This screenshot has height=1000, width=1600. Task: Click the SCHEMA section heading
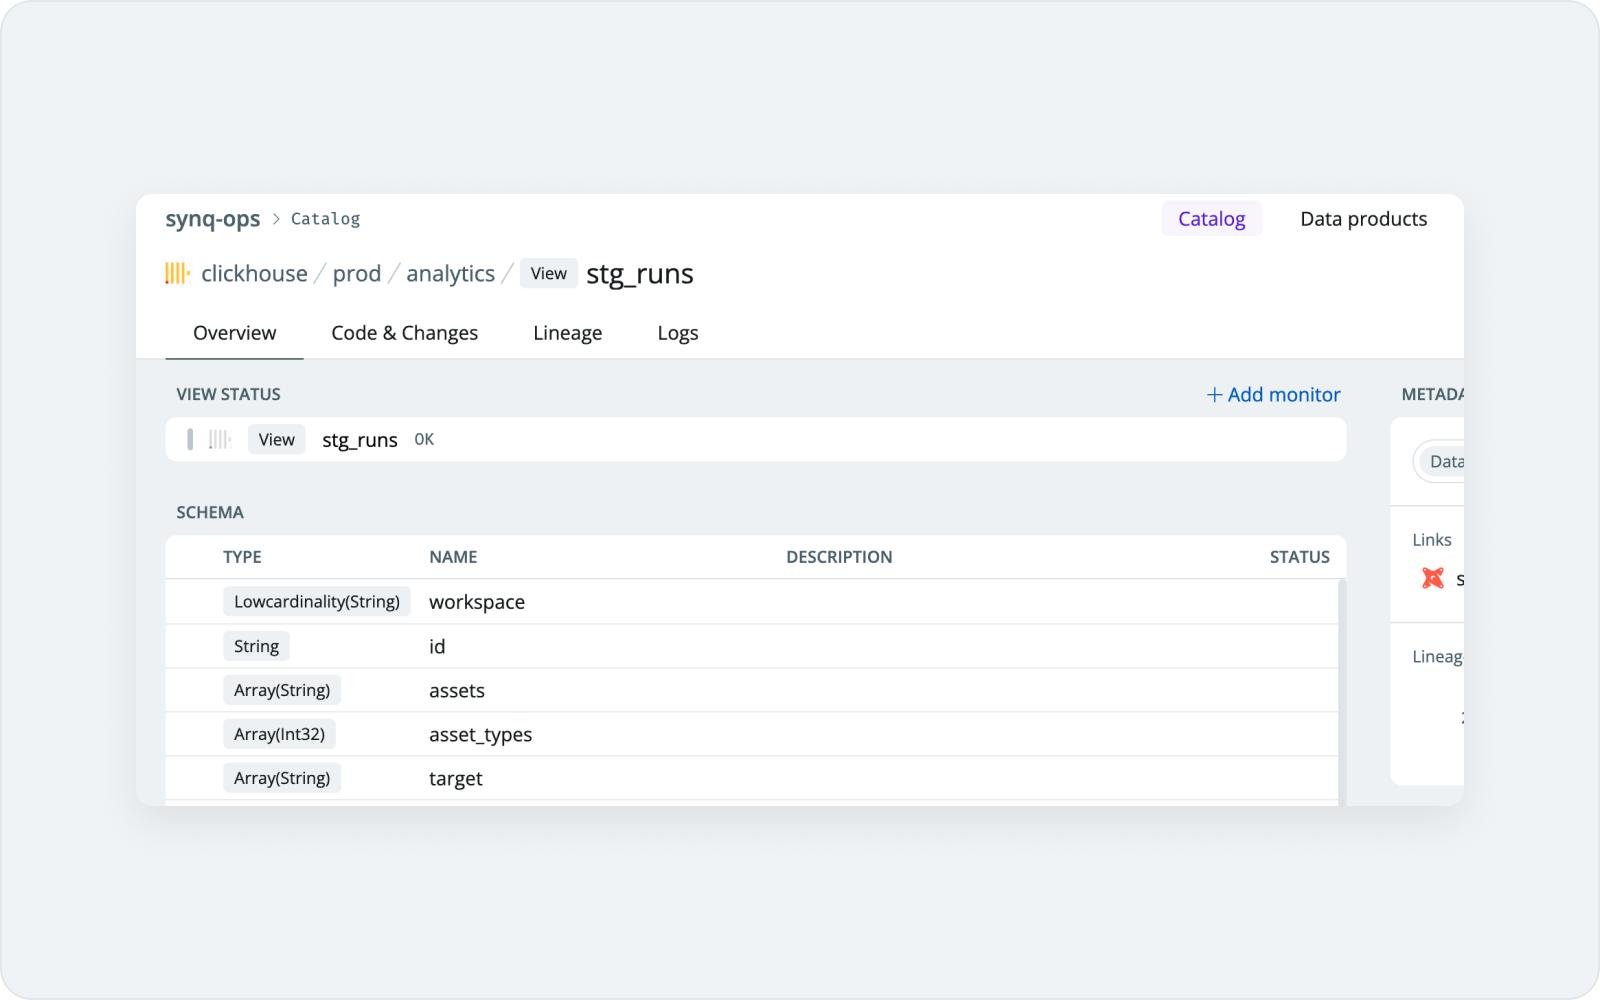click(x=210, y=513)
